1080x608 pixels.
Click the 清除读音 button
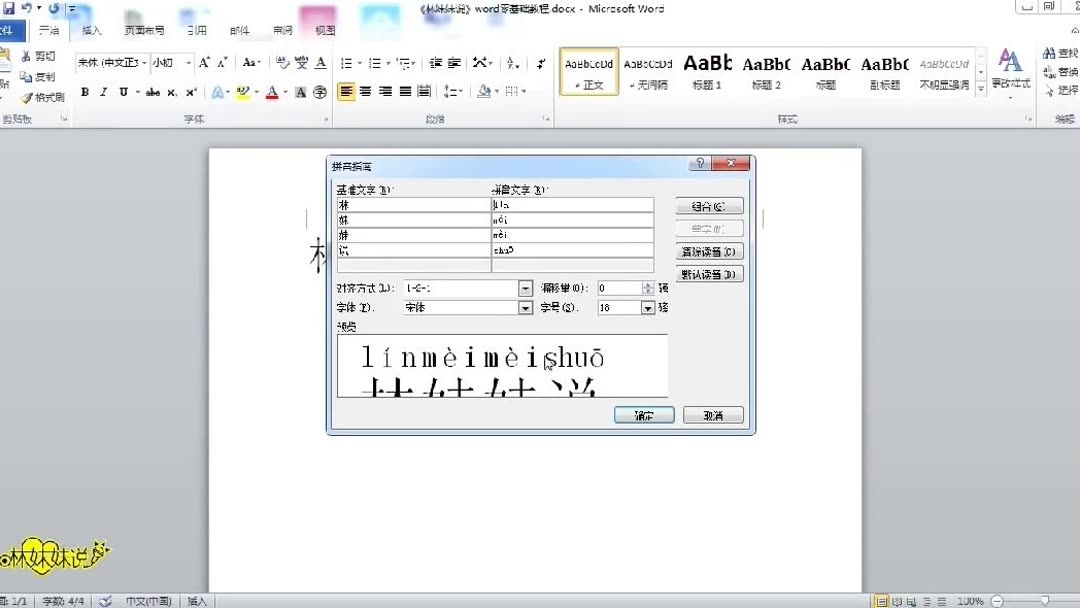[709, 251]
